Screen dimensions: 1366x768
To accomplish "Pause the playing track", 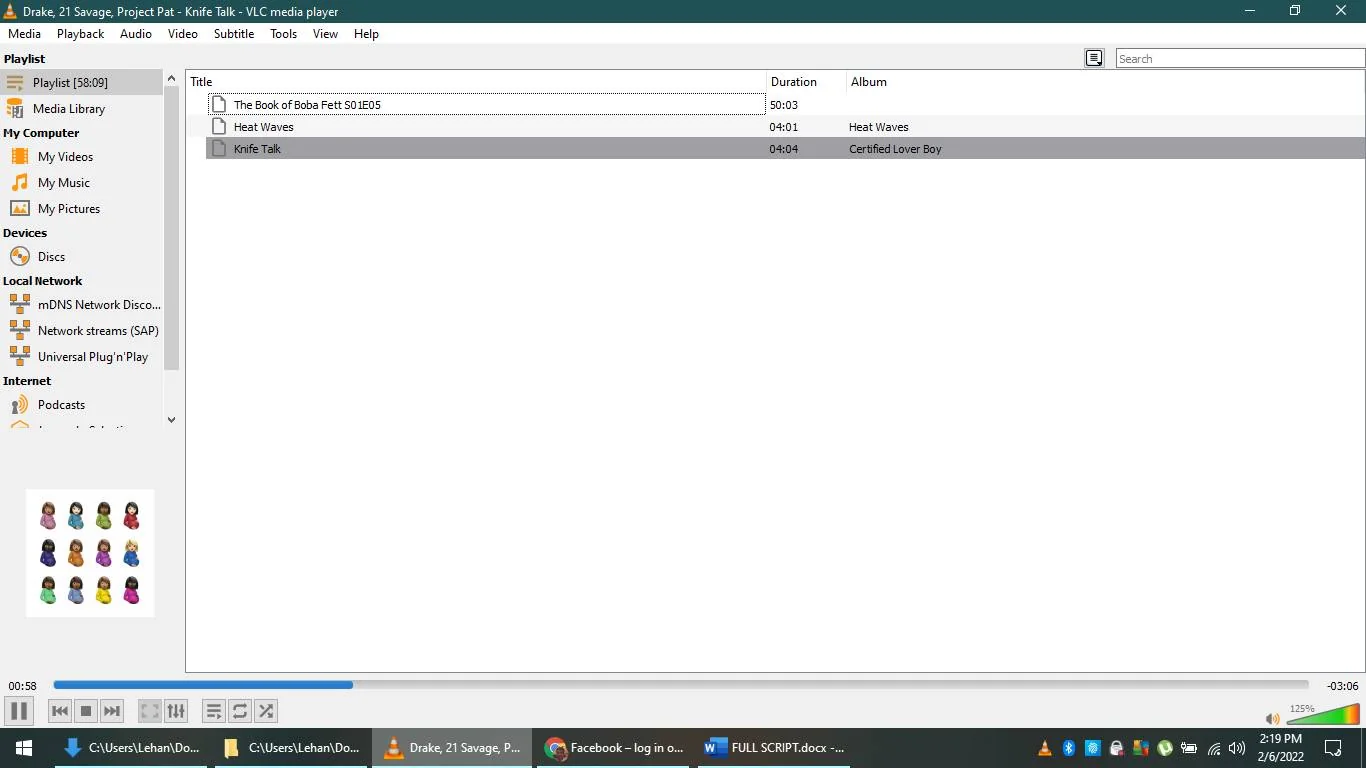I will [18, 711].
